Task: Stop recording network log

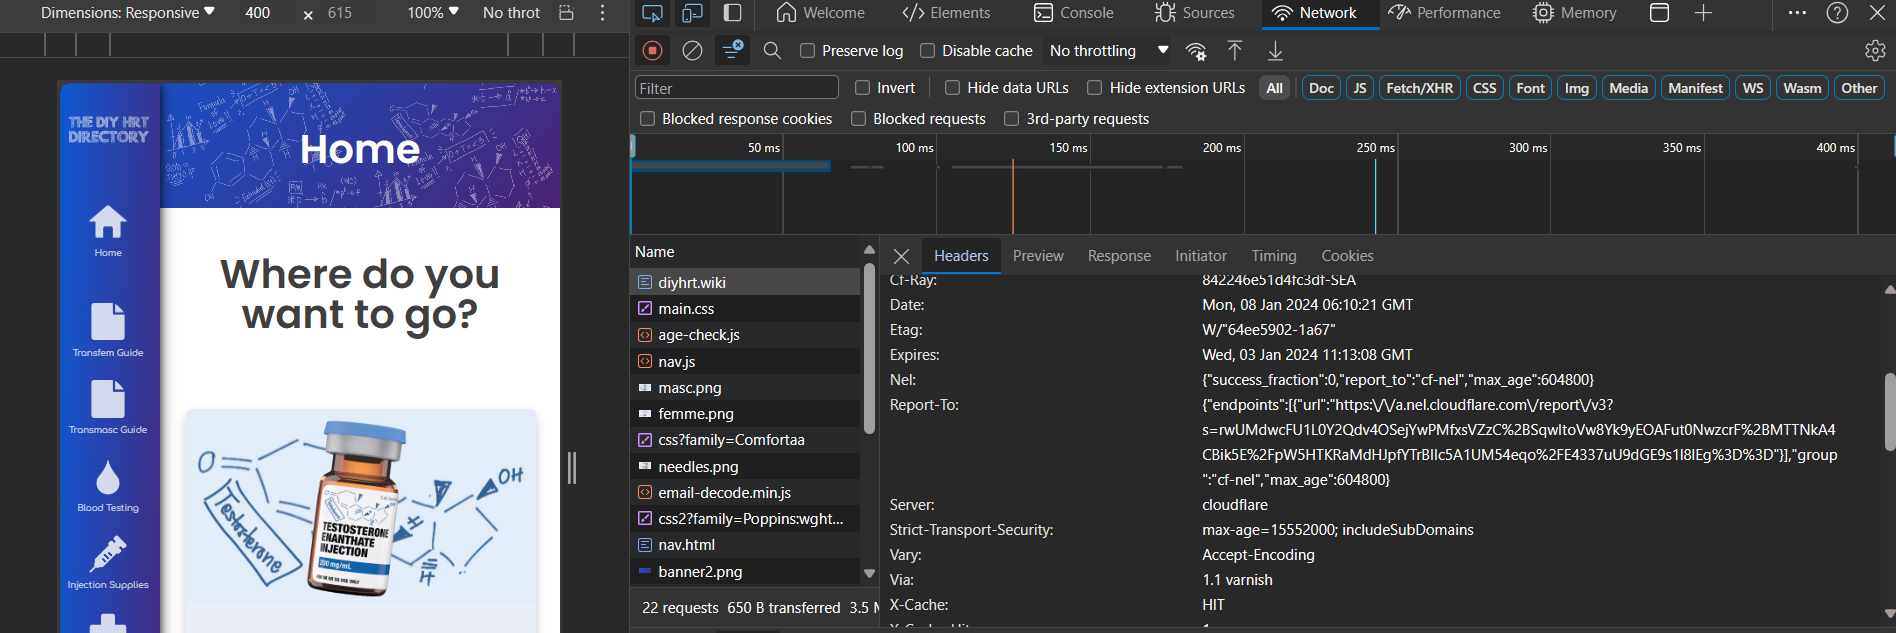Action: click(x=652, y=50)
